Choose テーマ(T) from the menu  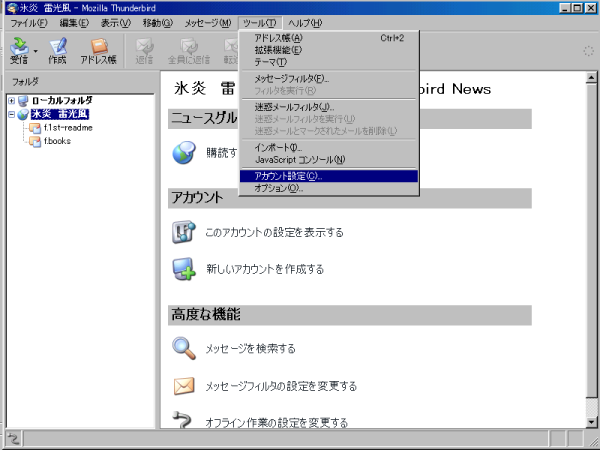click(x=329, y=62)
